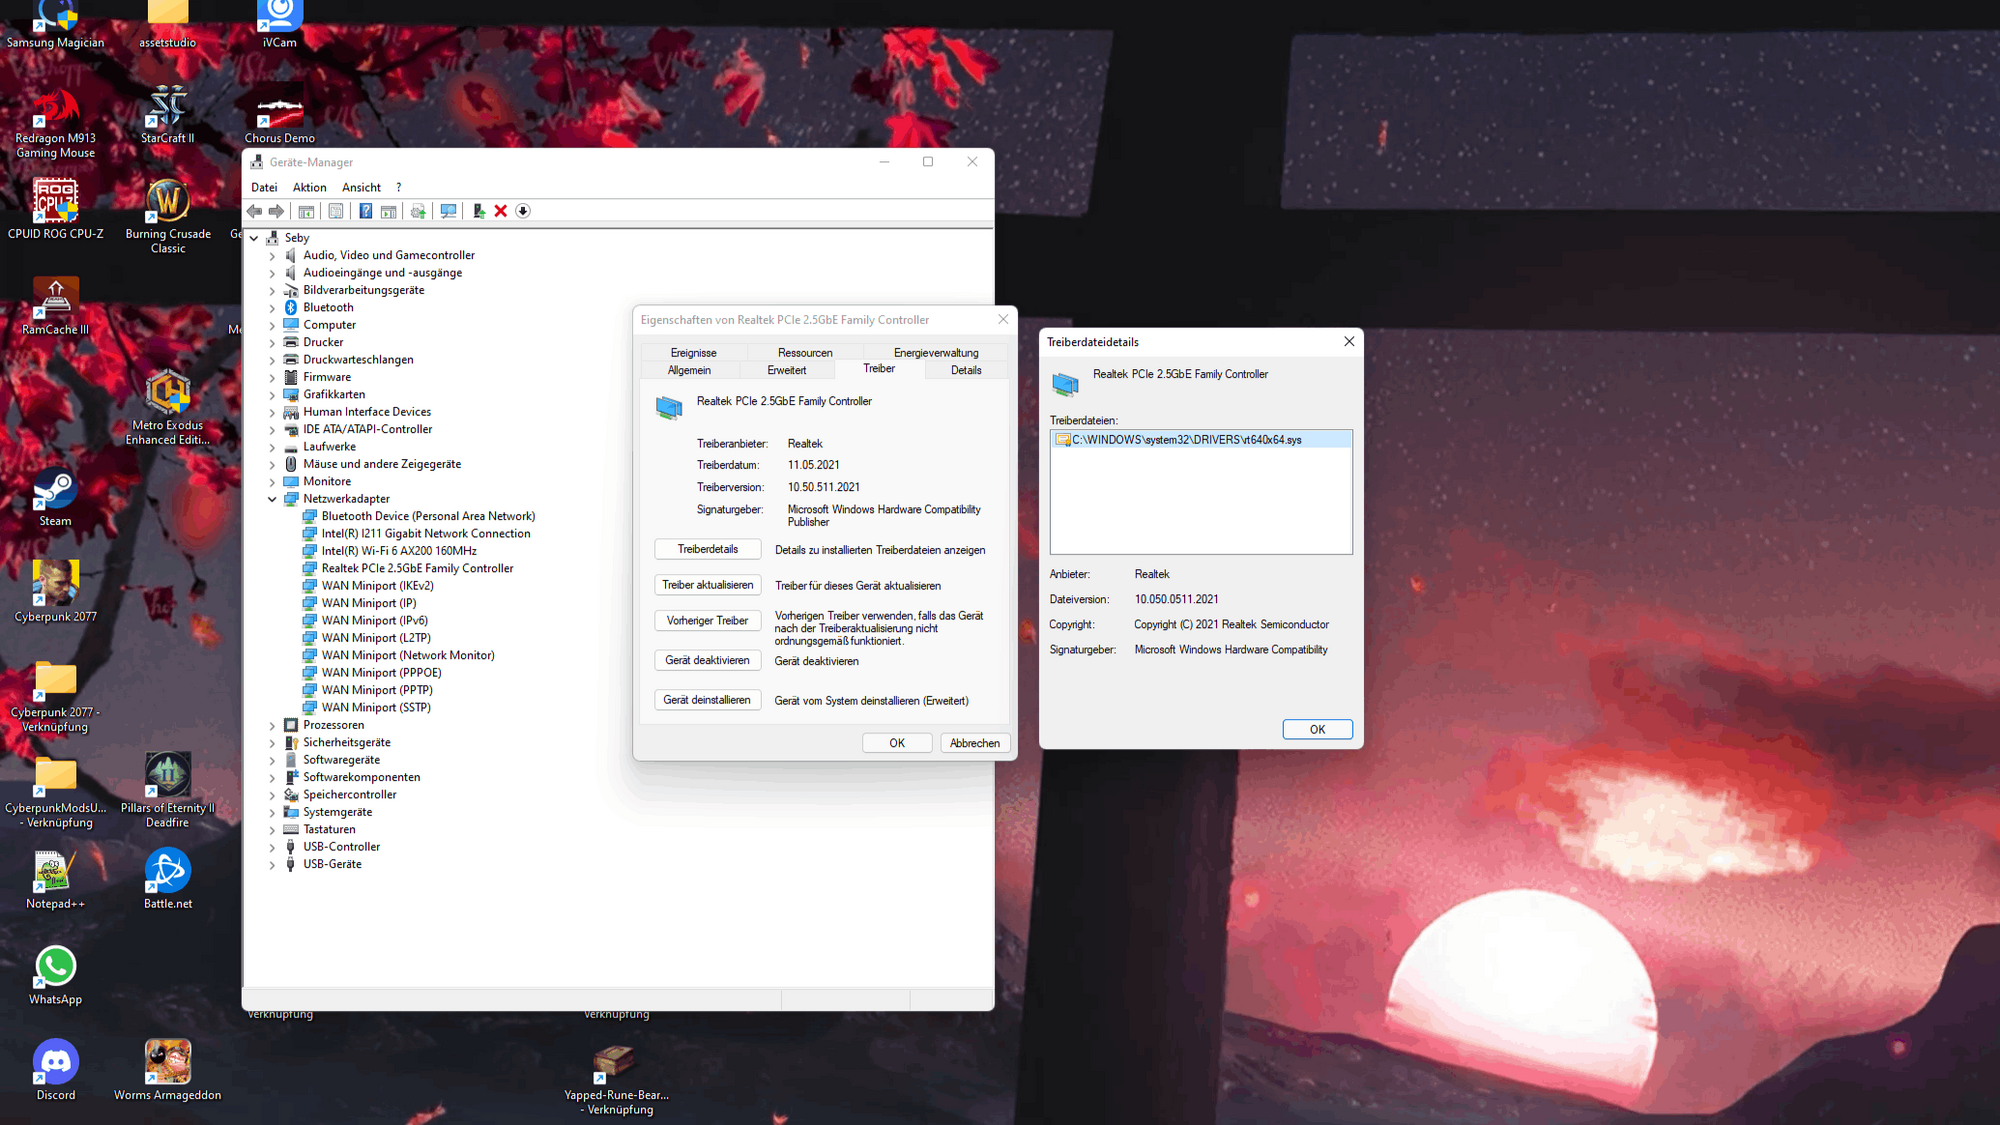This screenshot has width=2000, height=1125.
Task: Select WAN Miniport (Network Monitor) entry
Action: click(408, 656)
